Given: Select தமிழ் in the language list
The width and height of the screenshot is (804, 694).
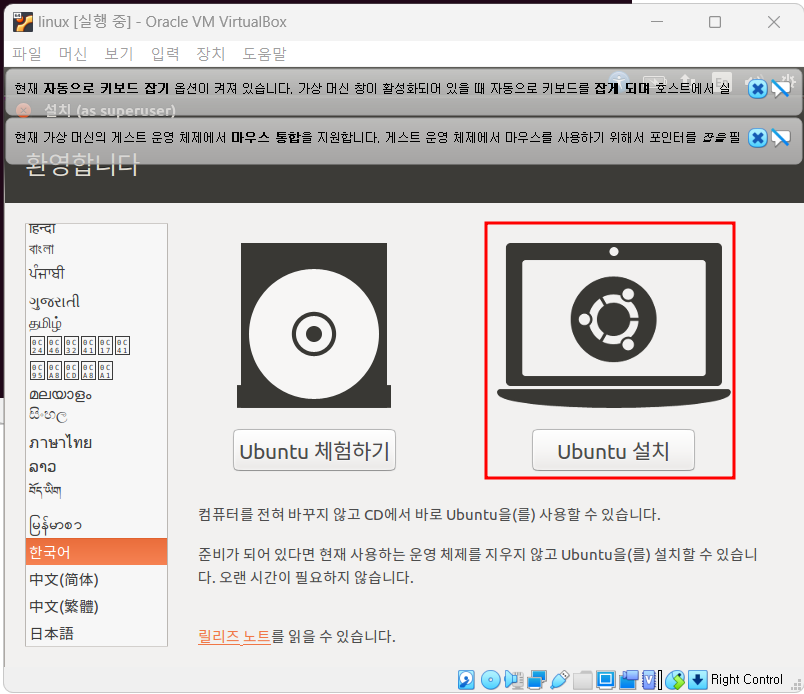Looking at the screenshot, I should (x=96, y=323).
